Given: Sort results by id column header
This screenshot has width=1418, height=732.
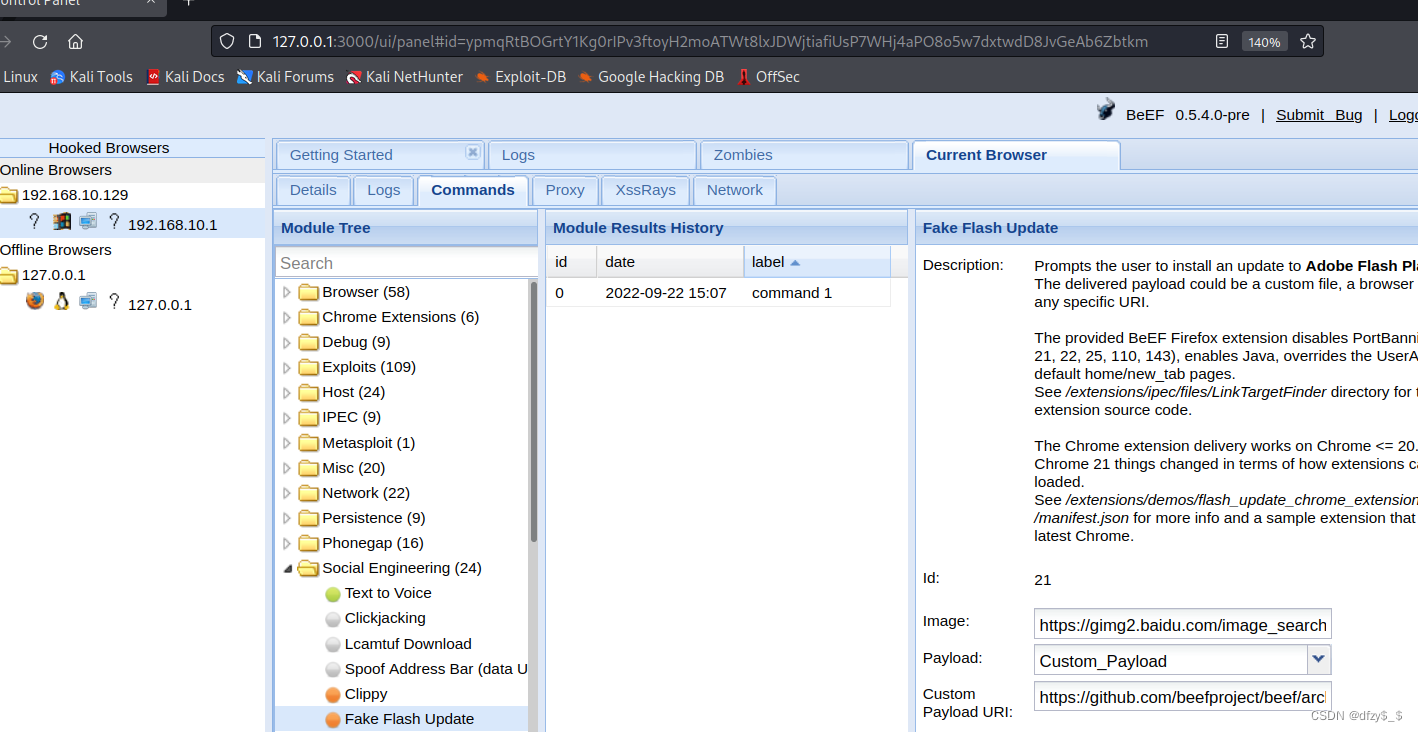Looking at the screenshot, I should 571,262.
